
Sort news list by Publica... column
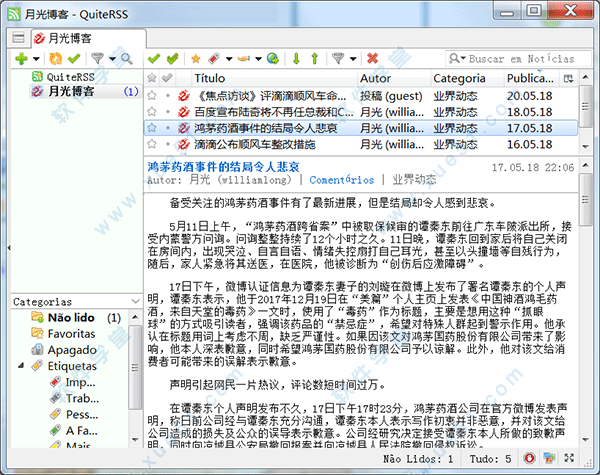530,78
